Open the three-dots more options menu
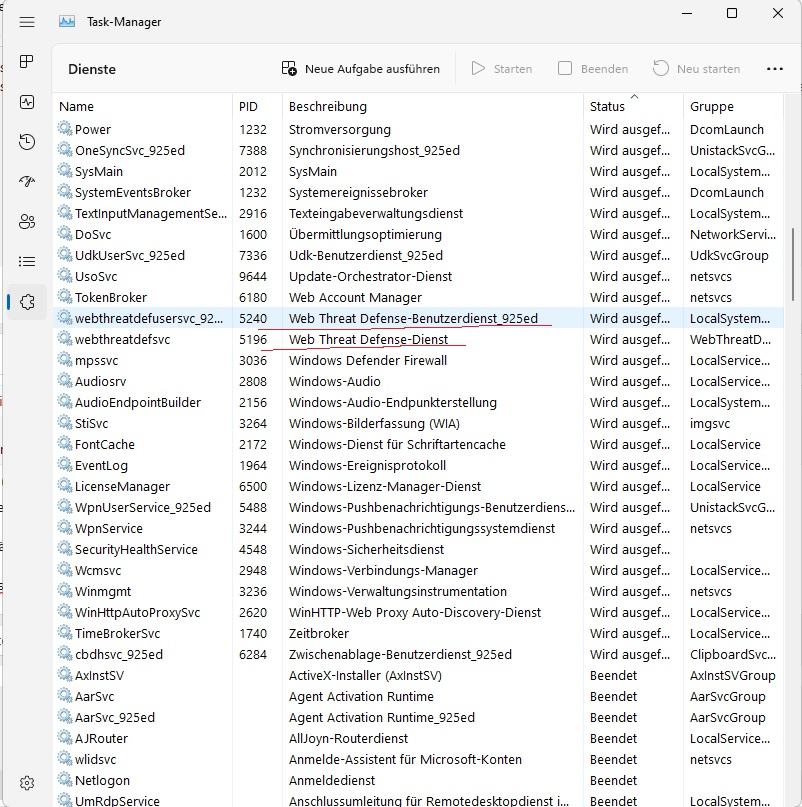Screen dimensions: 802x807 (x=775, y=68)
